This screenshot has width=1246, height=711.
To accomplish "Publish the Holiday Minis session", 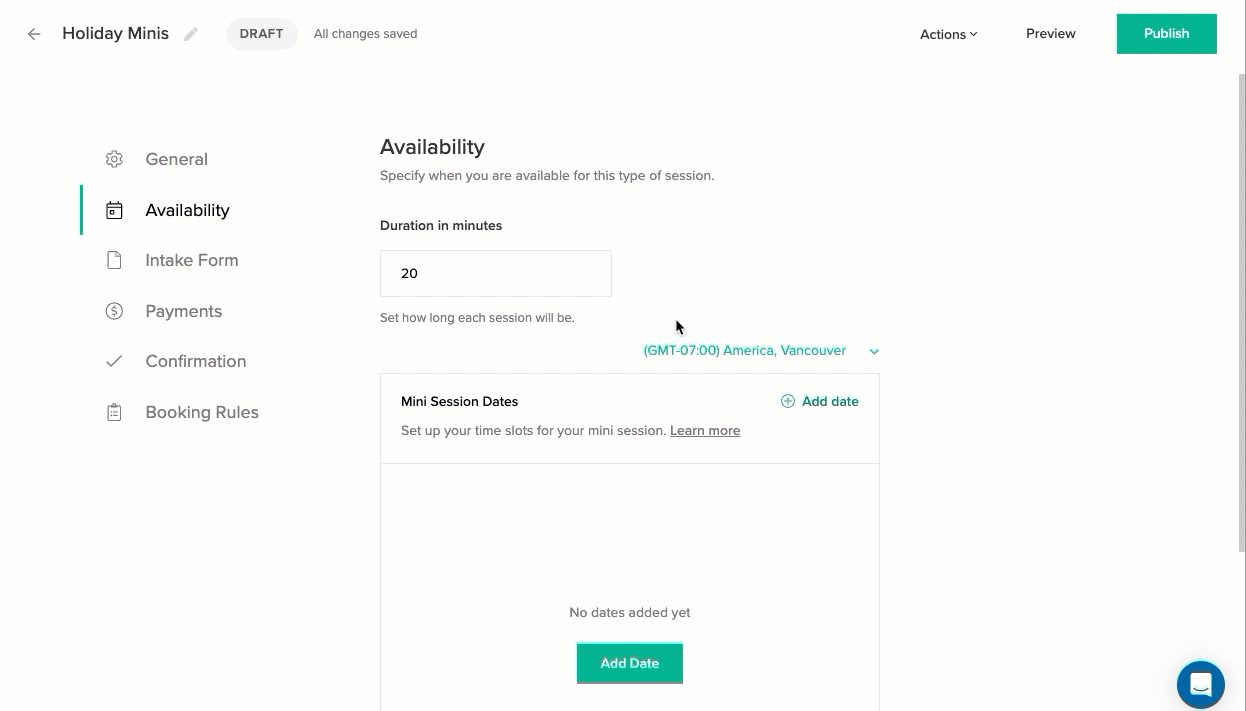I will coord(1166,34).
